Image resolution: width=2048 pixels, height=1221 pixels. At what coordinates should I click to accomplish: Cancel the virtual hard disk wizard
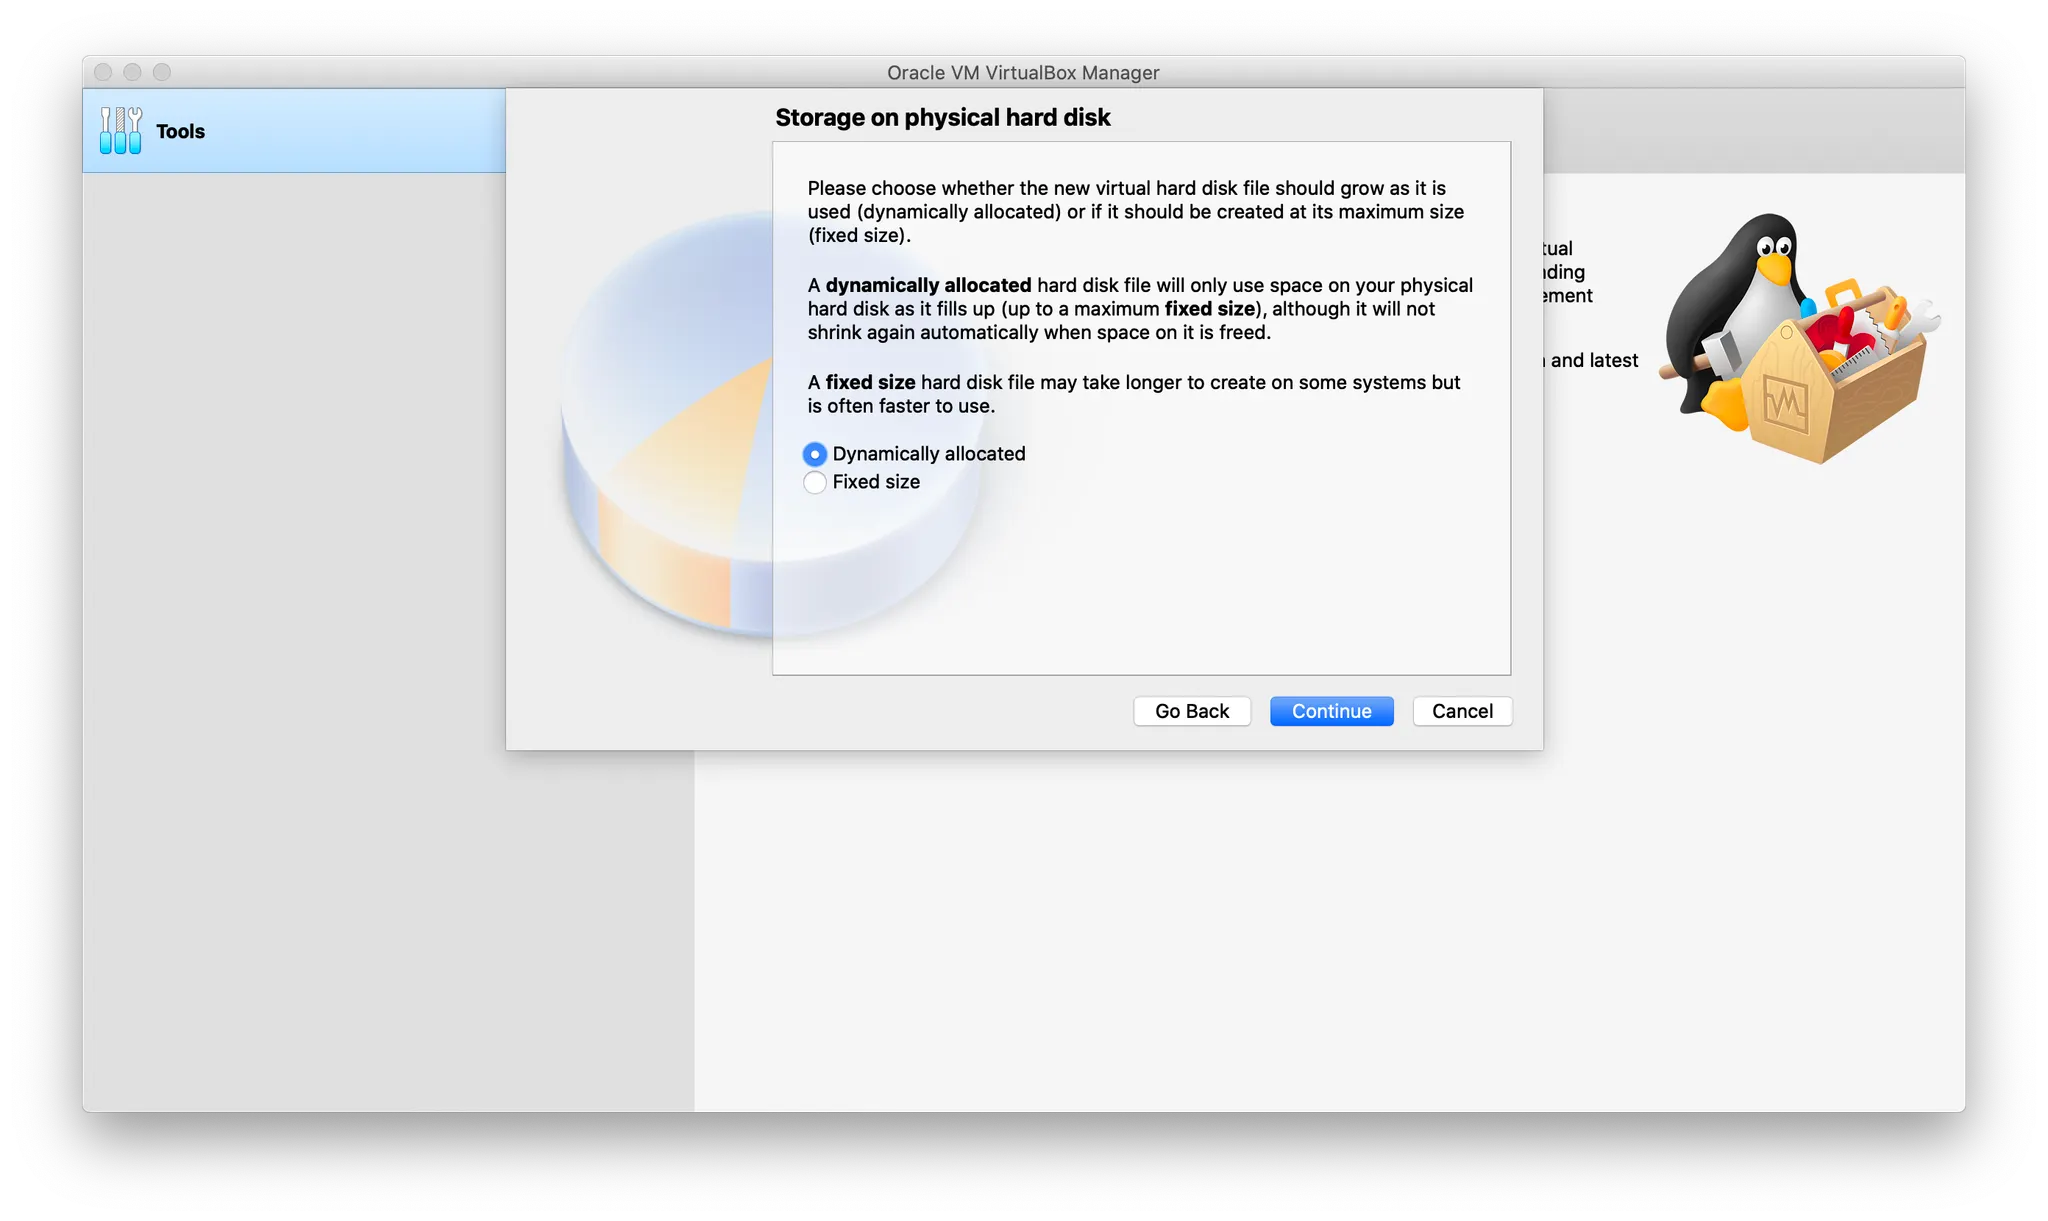[x=1461, y=711]
